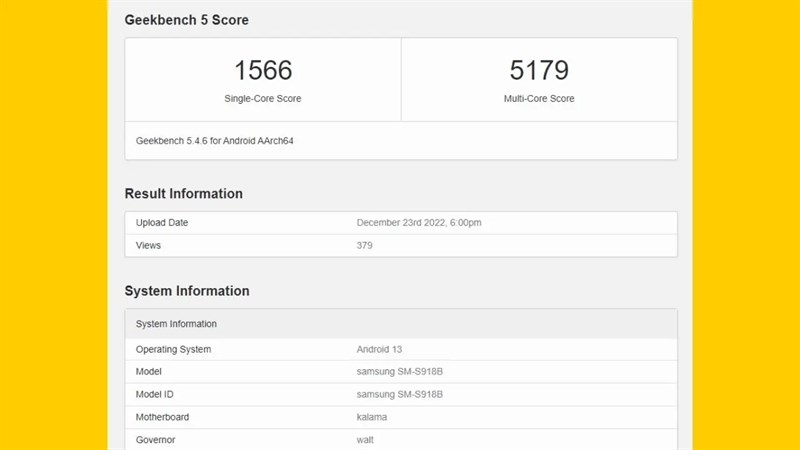Select the kalama motherboard value
Screen dimensions: 800x450
[371, 417]
